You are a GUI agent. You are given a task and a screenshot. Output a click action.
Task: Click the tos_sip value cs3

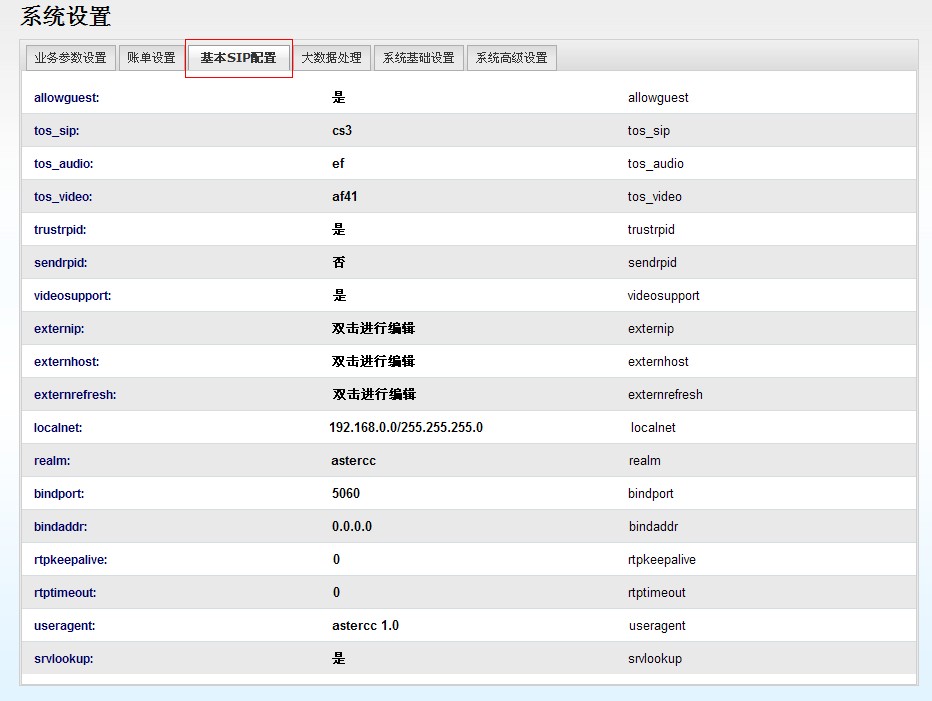(x=342, y=131)
